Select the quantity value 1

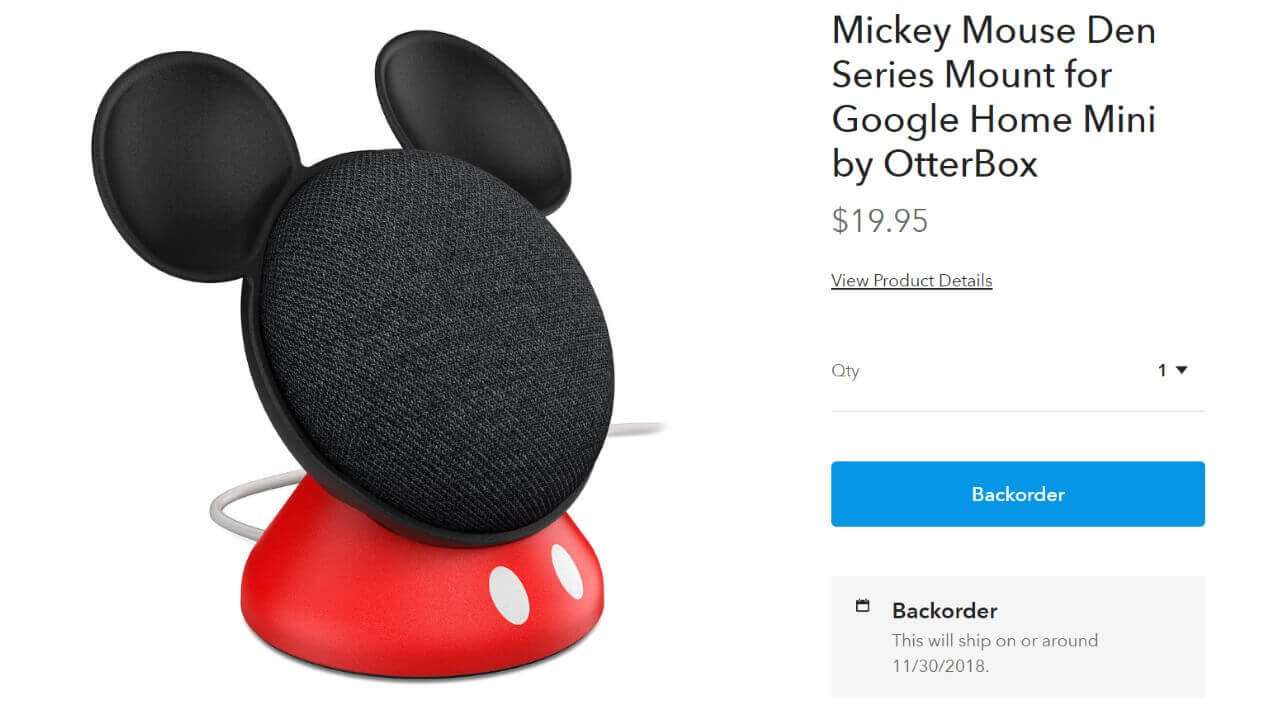(x=1162, y=370)
